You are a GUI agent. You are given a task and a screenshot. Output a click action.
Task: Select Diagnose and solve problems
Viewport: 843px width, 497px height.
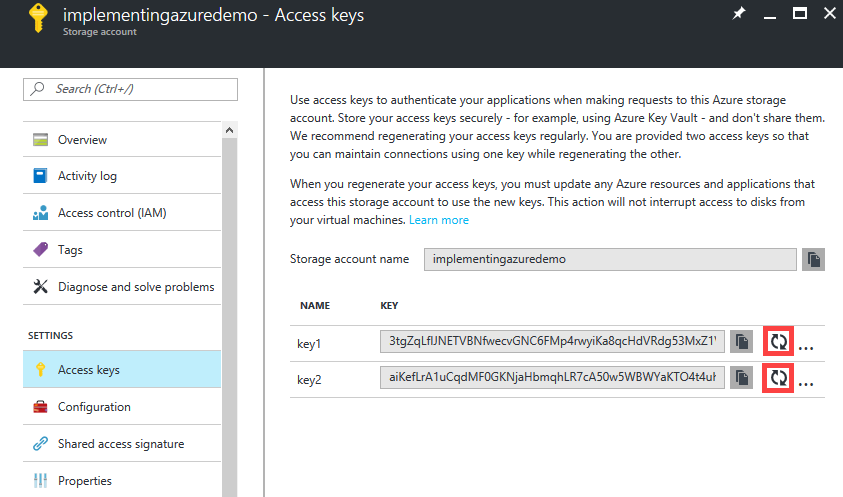tap(135, 287)
